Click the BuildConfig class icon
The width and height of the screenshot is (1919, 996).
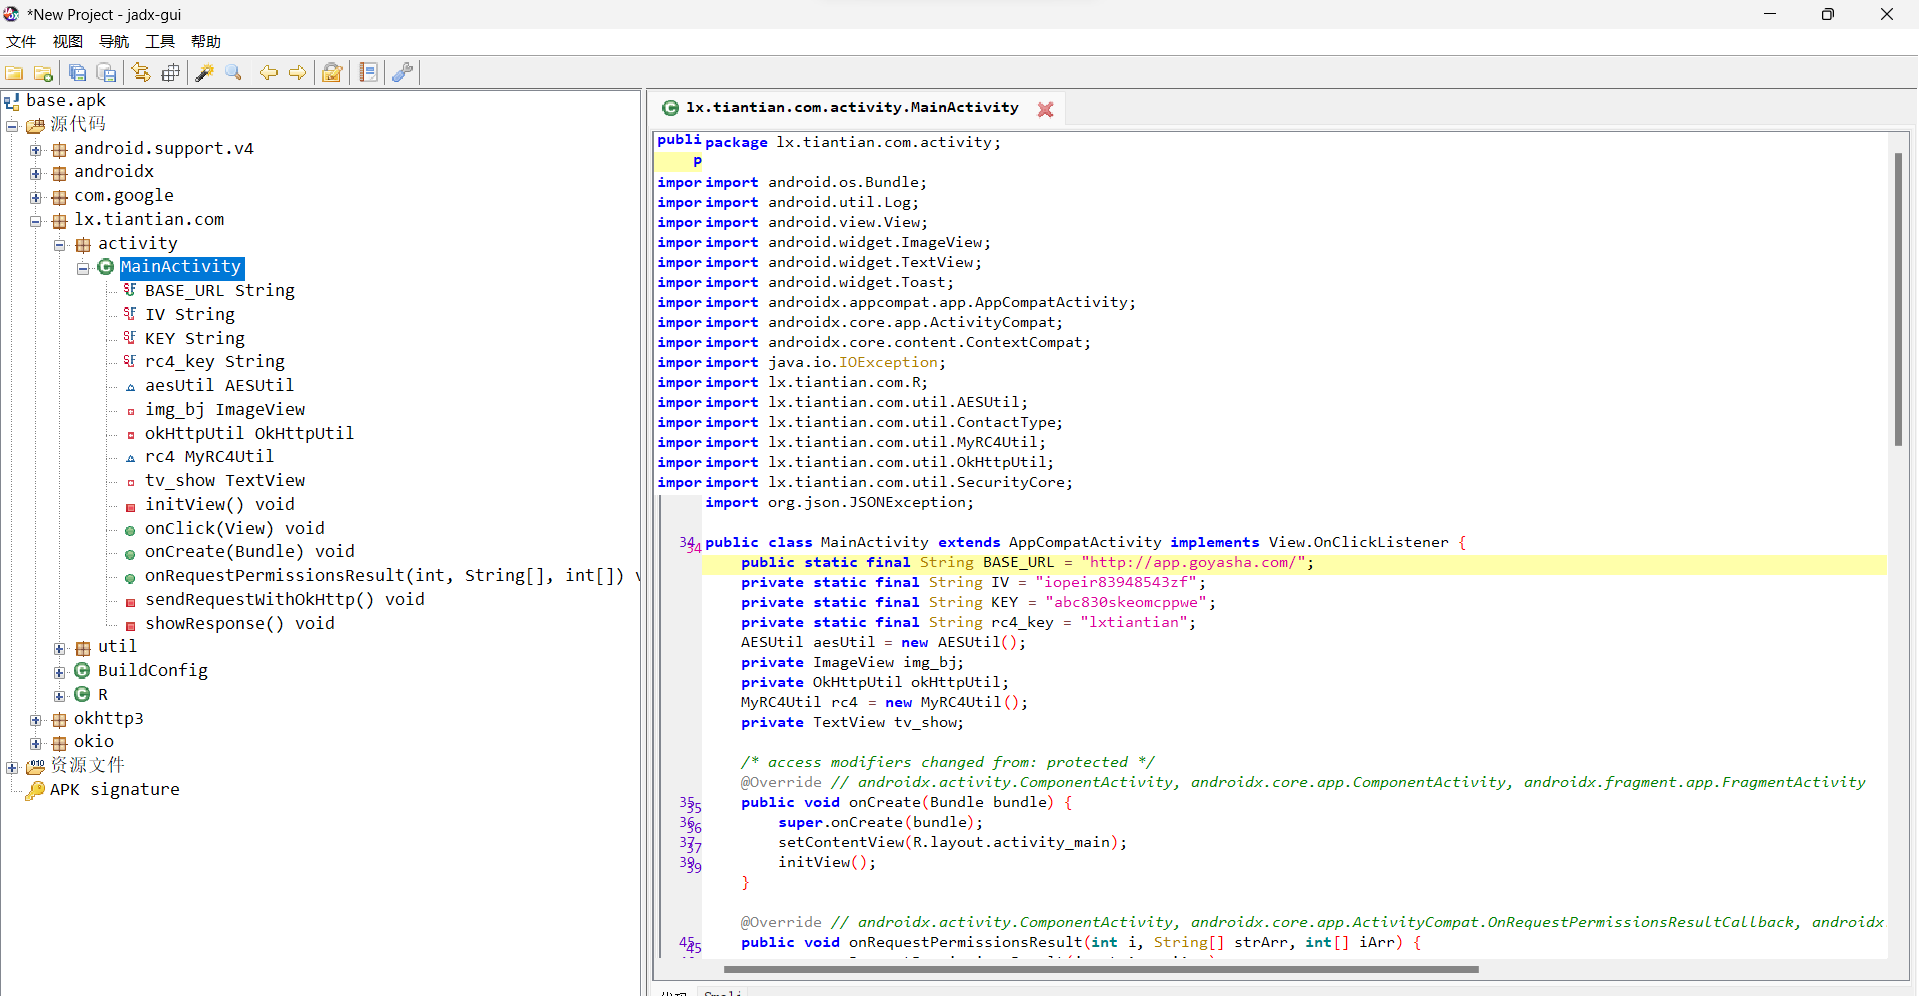point(83,671)
